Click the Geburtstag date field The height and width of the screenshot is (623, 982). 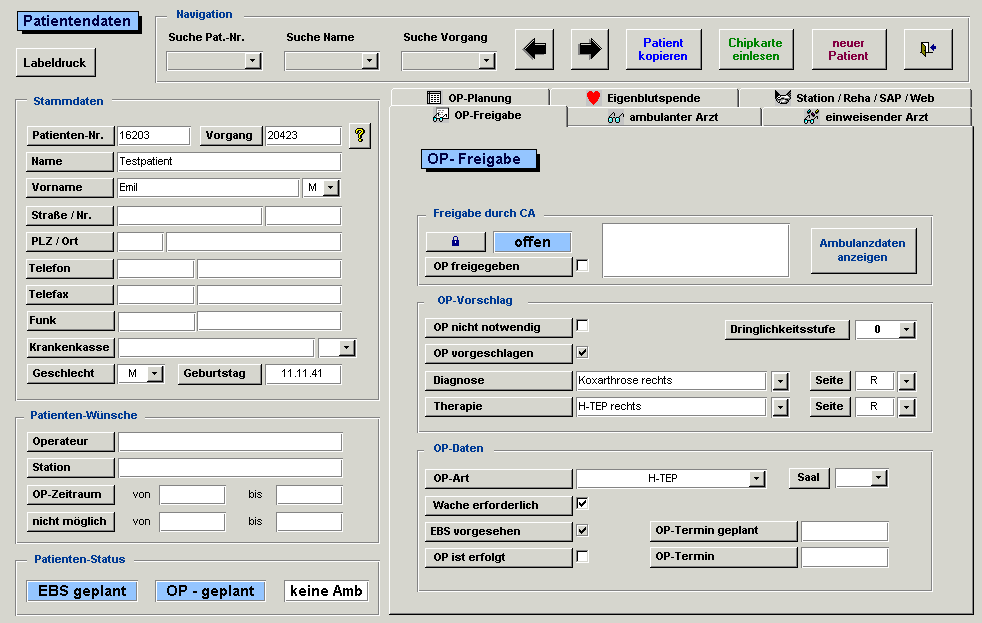pyautogui.click(x=303, y=374)
